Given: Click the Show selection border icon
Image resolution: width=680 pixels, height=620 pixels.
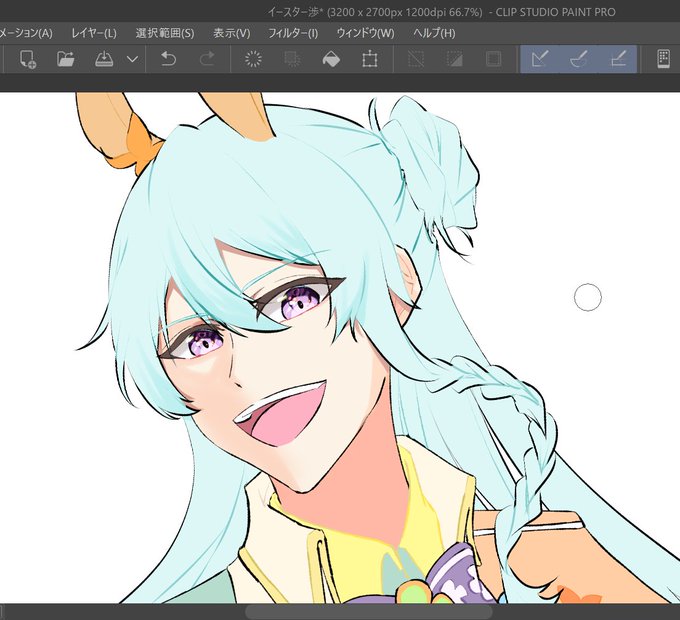Looking at the screenshot, I should [x=494, y=59].
